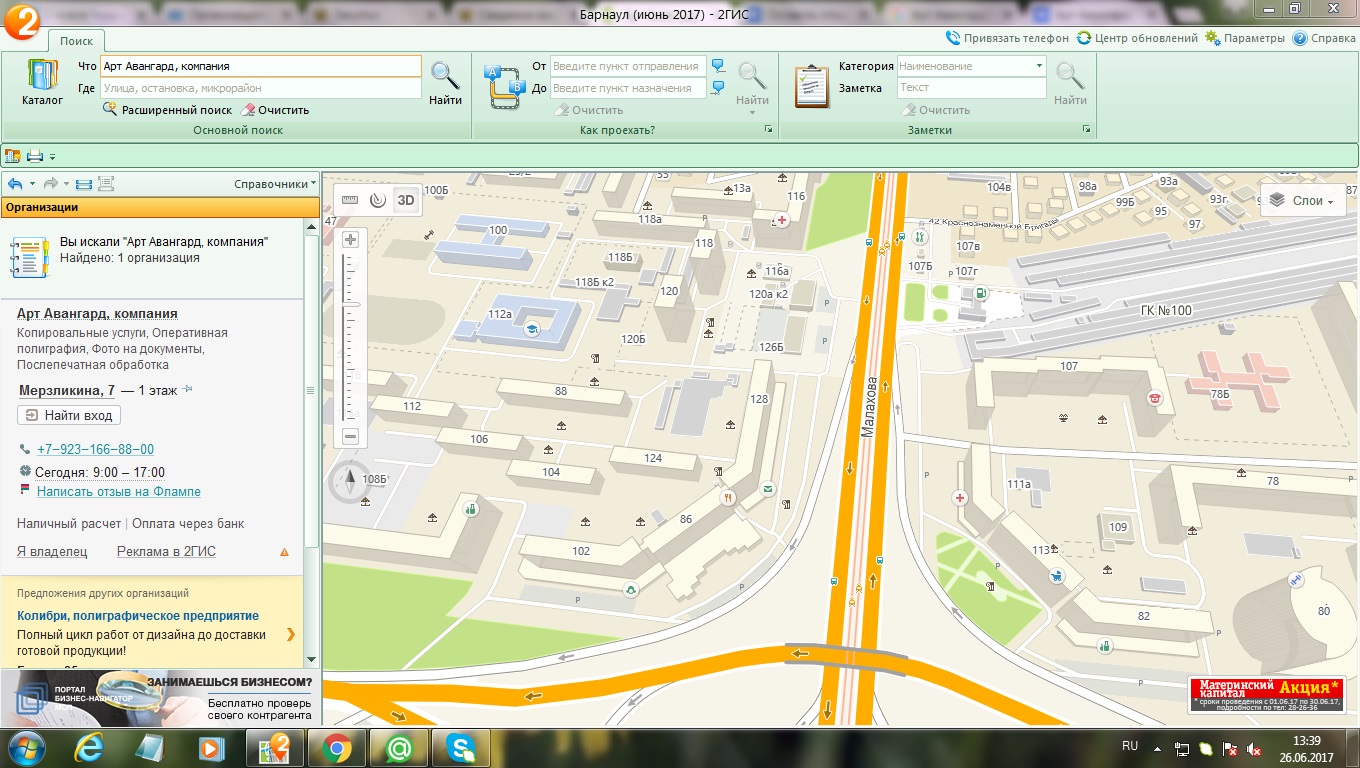The height and width of the screenshot is (768, 1360).
Task: Click the Найти magnifier in Основной поиск
Action: click(x=445, y=83)
